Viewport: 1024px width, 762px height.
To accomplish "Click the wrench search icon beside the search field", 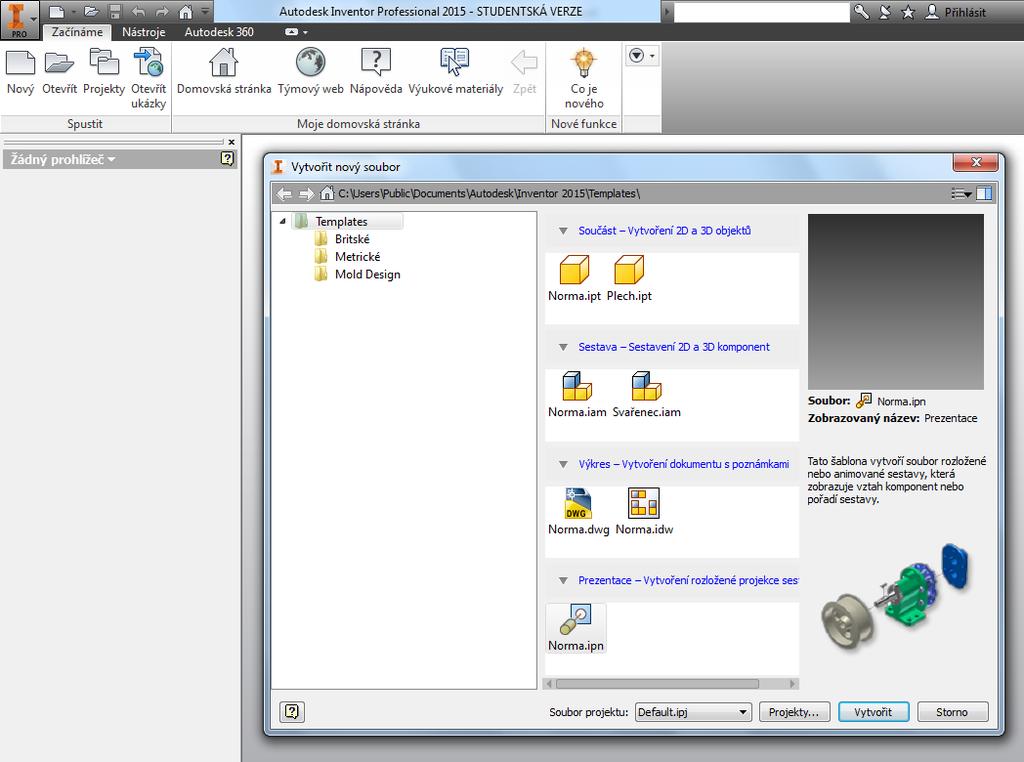I will (862, 12).
